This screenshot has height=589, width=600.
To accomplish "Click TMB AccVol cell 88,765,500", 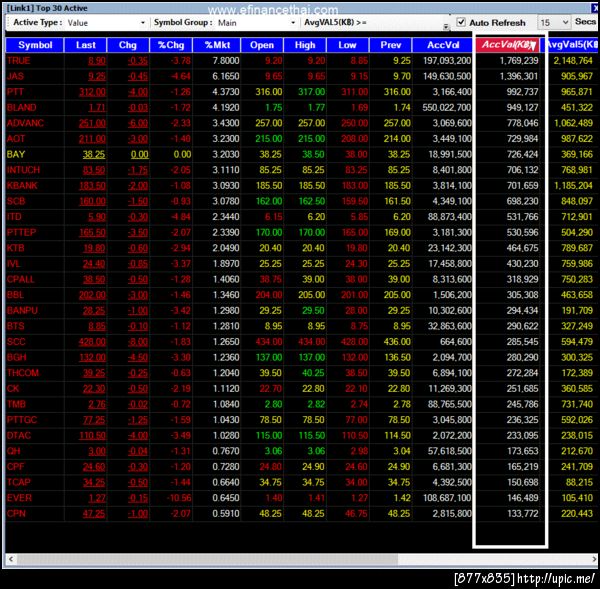I will 449,404.
